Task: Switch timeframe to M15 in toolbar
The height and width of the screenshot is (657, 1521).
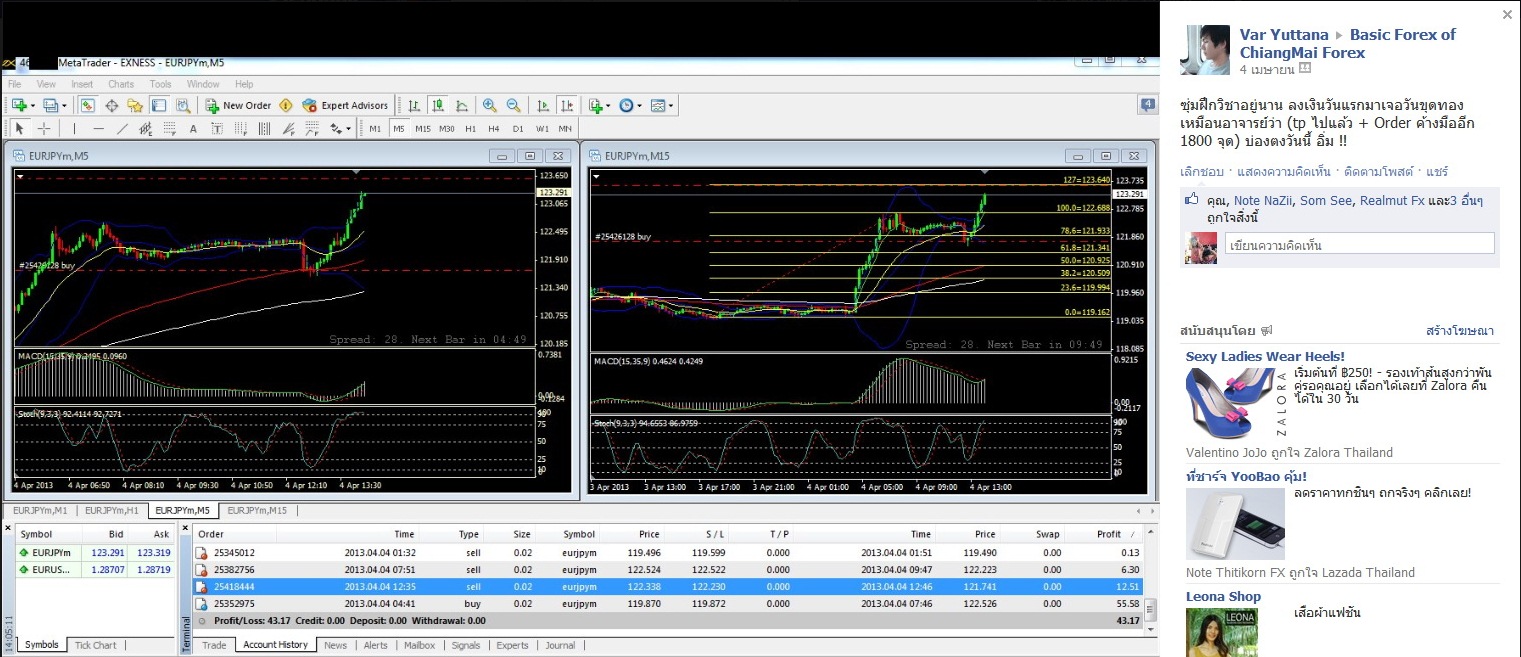Action: click(422, 129)
